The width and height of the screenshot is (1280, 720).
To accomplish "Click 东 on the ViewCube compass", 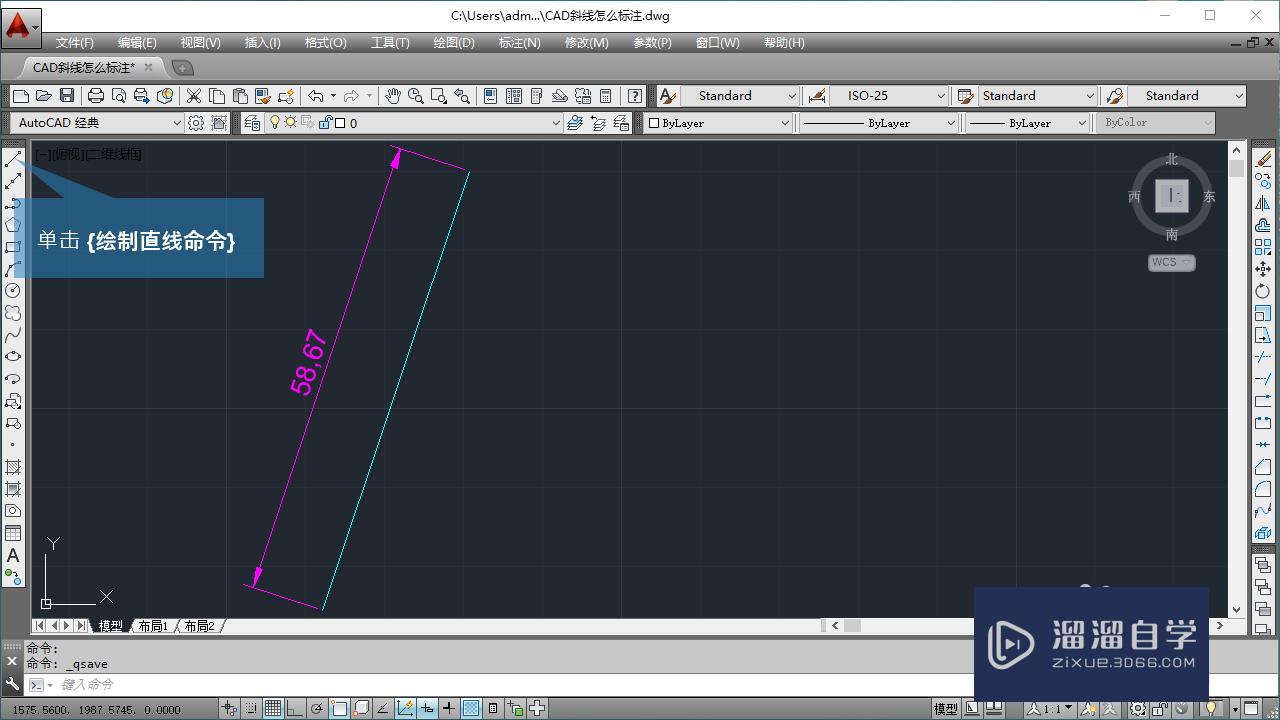I will (x=1209, y=197).
